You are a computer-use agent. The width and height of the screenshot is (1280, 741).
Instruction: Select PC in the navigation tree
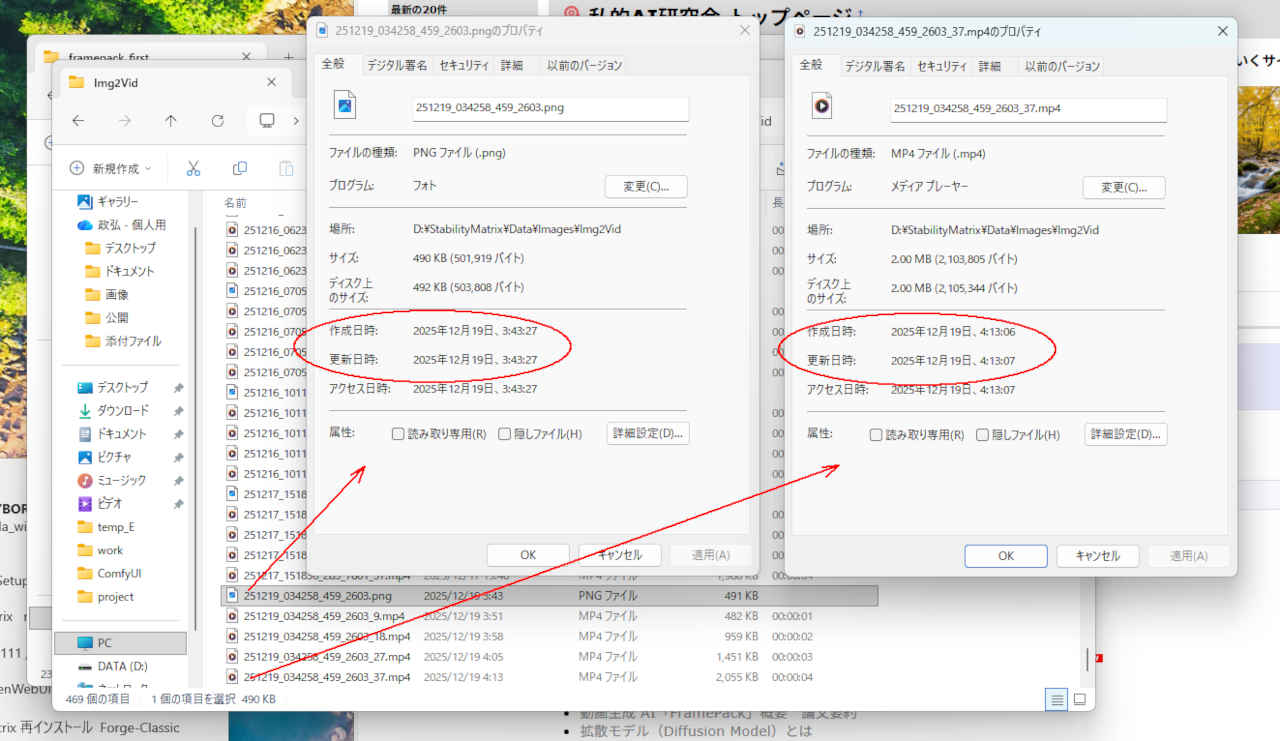(105, 643)
